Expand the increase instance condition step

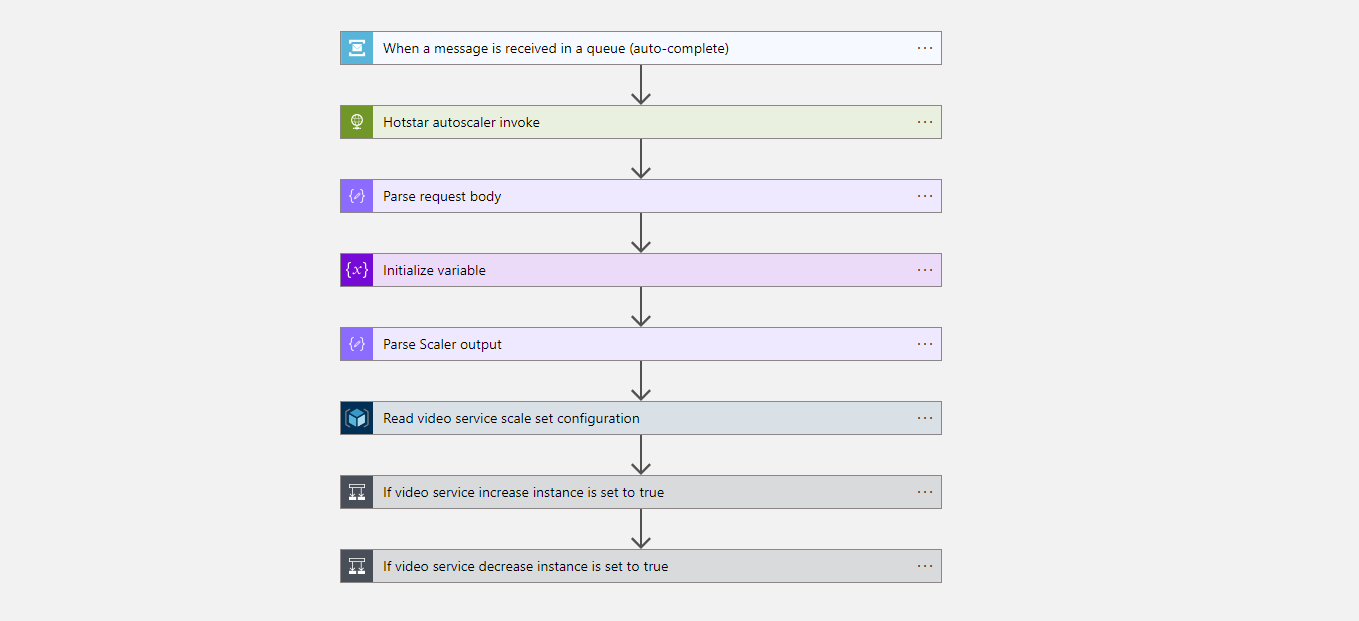(x=641, y=492)
